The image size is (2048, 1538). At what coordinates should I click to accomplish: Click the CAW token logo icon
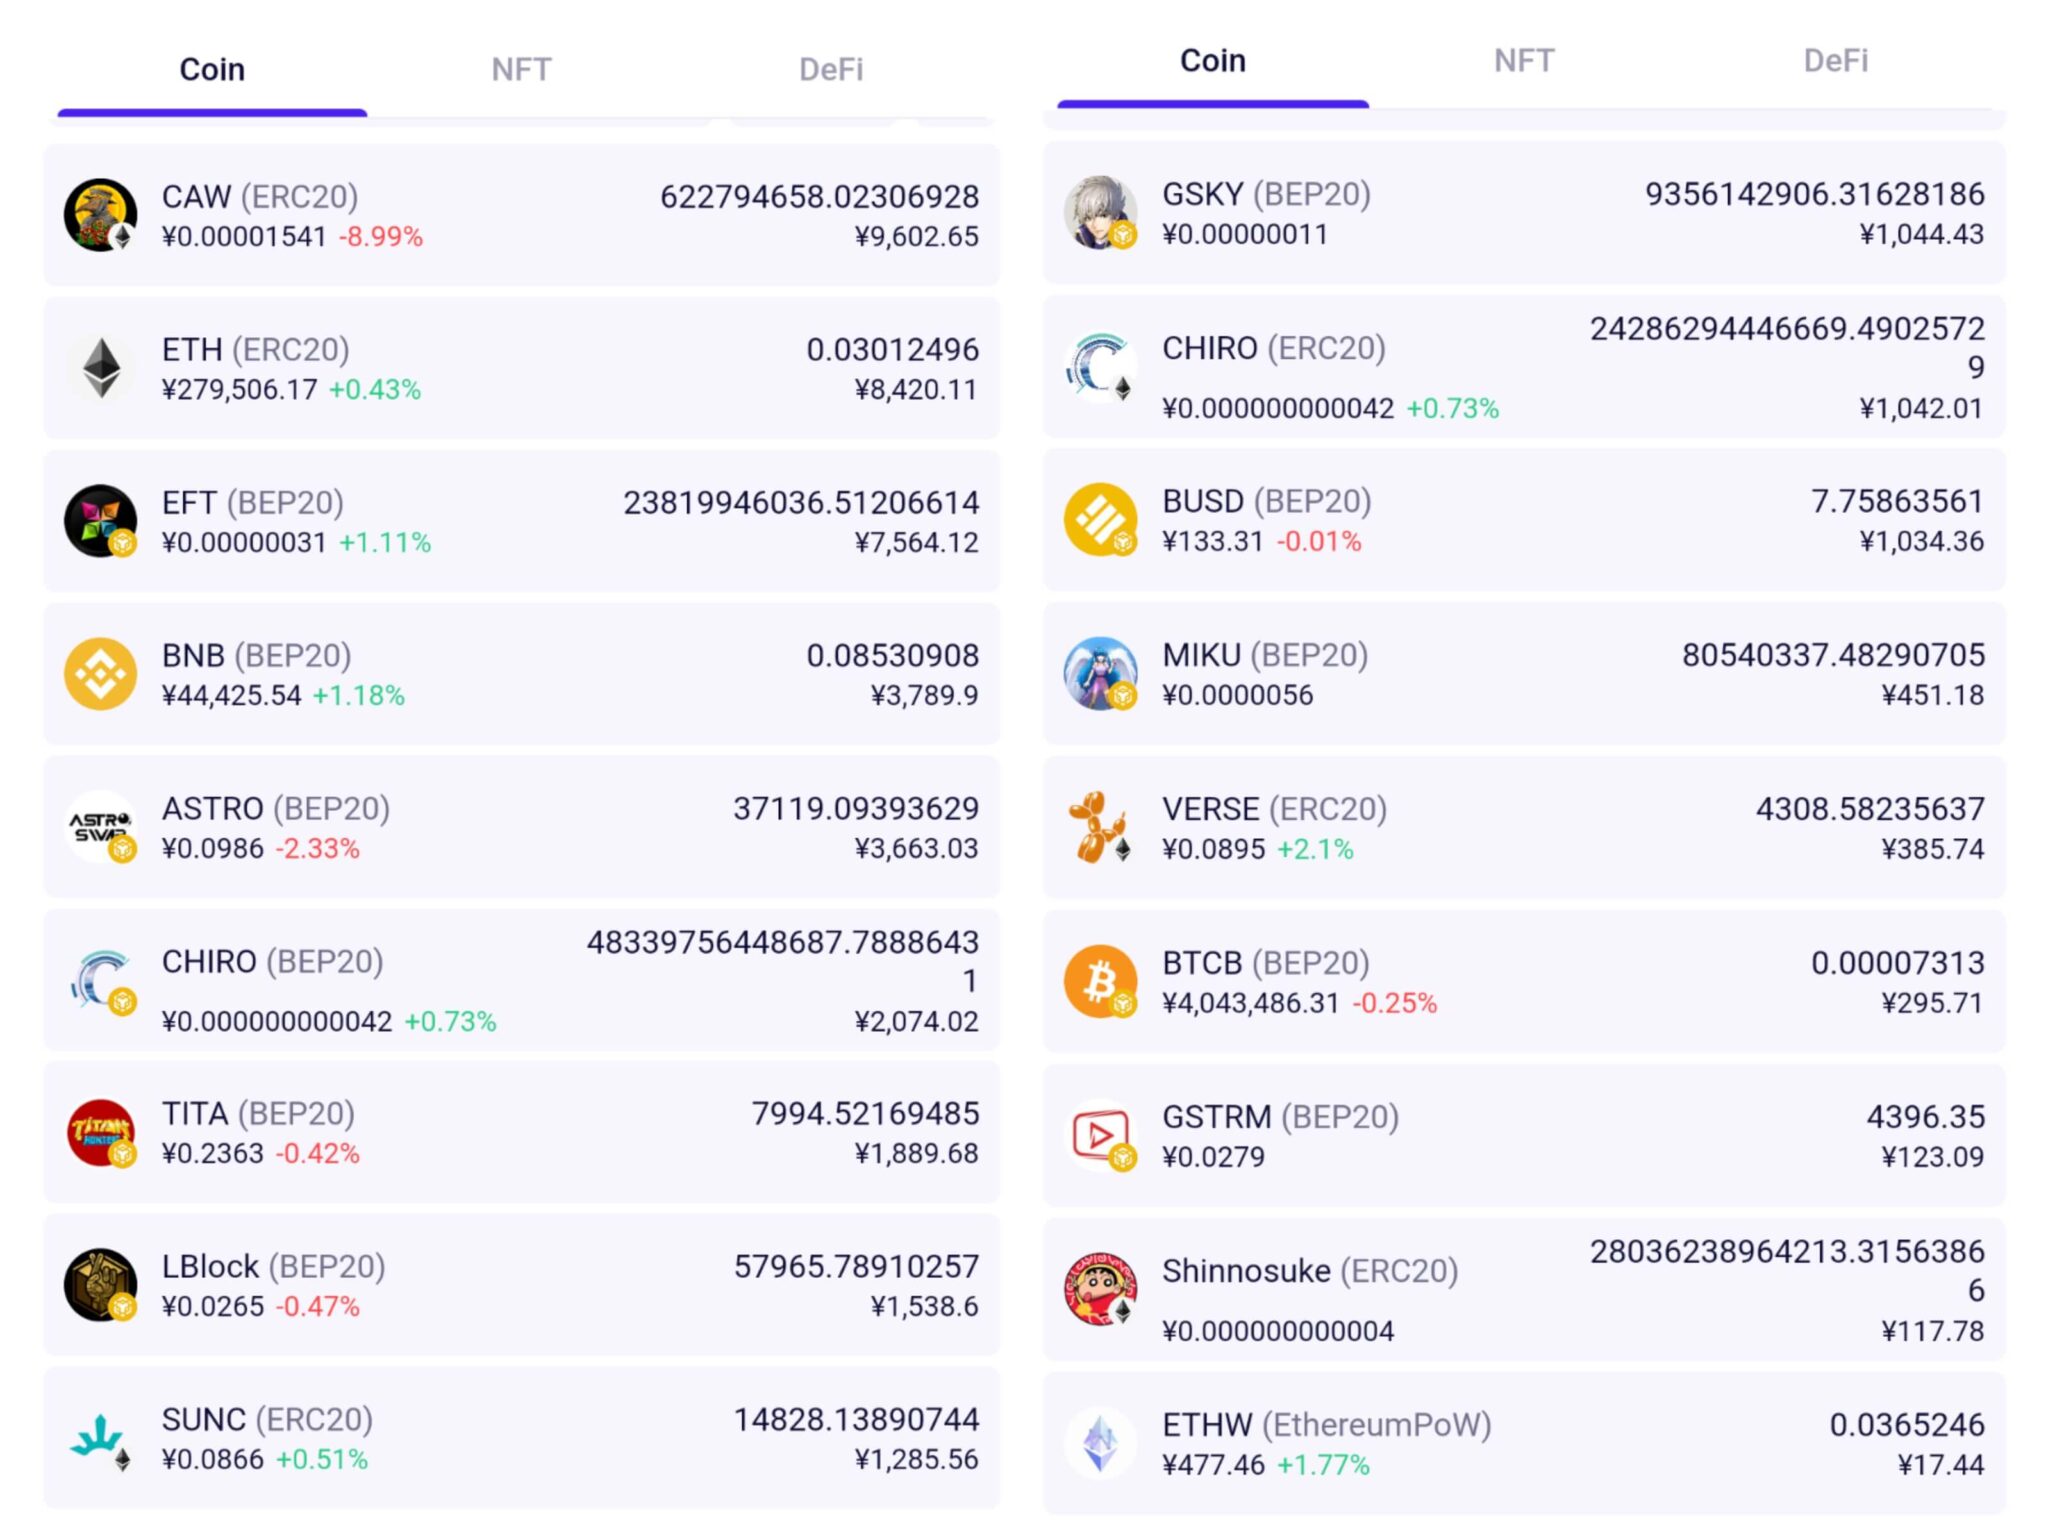pyautogui.click(x=101, y=214)
